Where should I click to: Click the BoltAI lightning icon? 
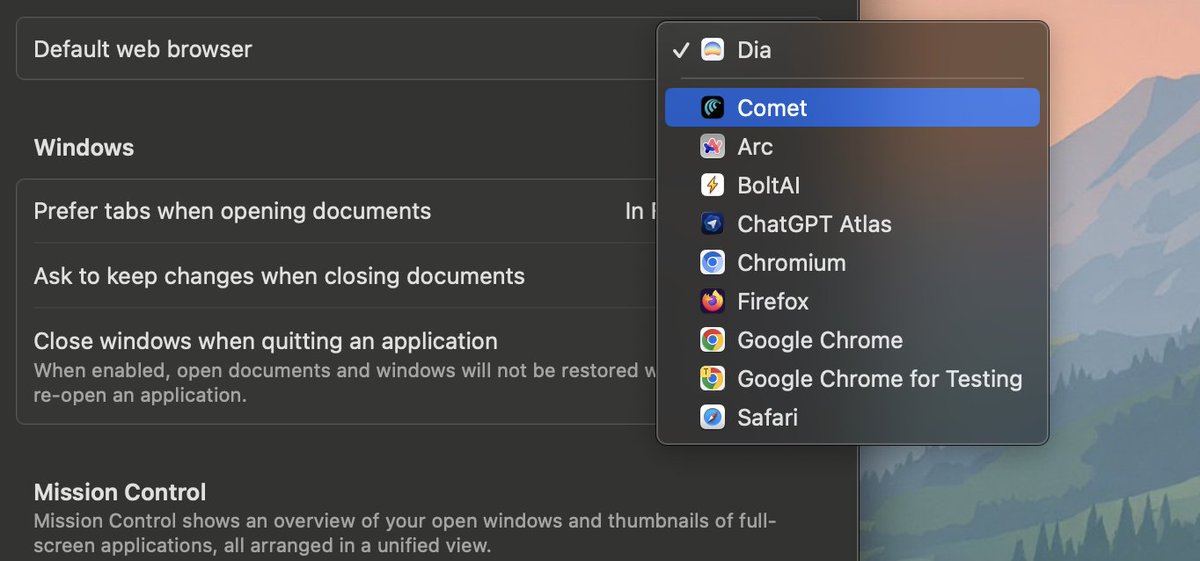[x=712, y=185]
